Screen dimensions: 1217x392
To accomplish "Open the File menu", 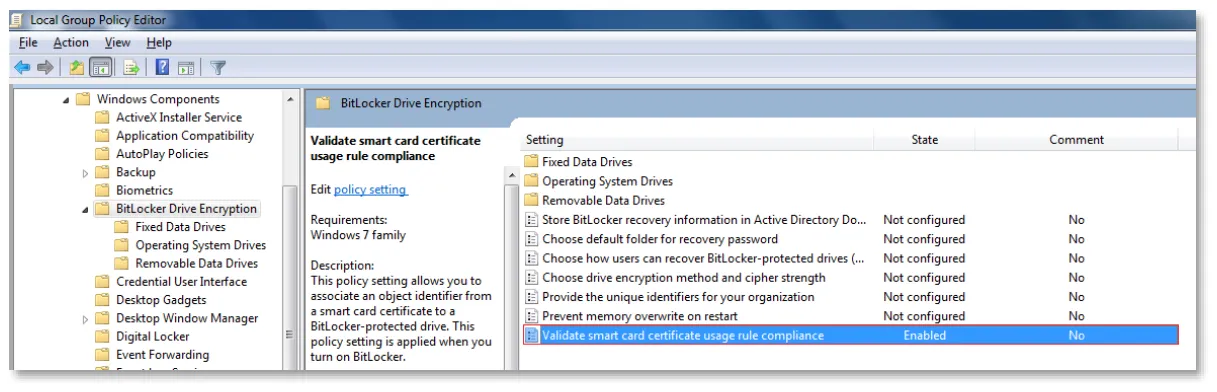I will 28,43.
